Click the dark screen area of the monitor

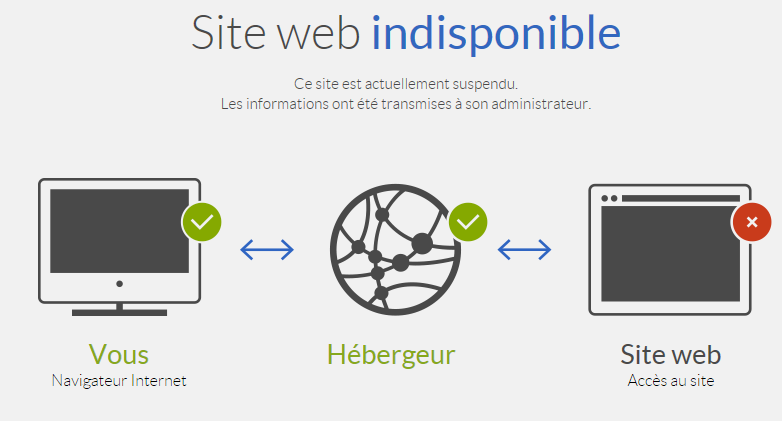click(x=120, y=231)
